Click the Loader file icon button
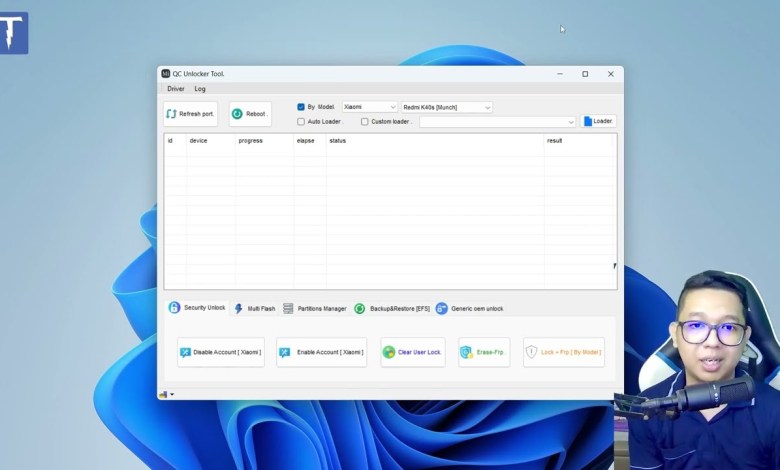 [589, 121]
